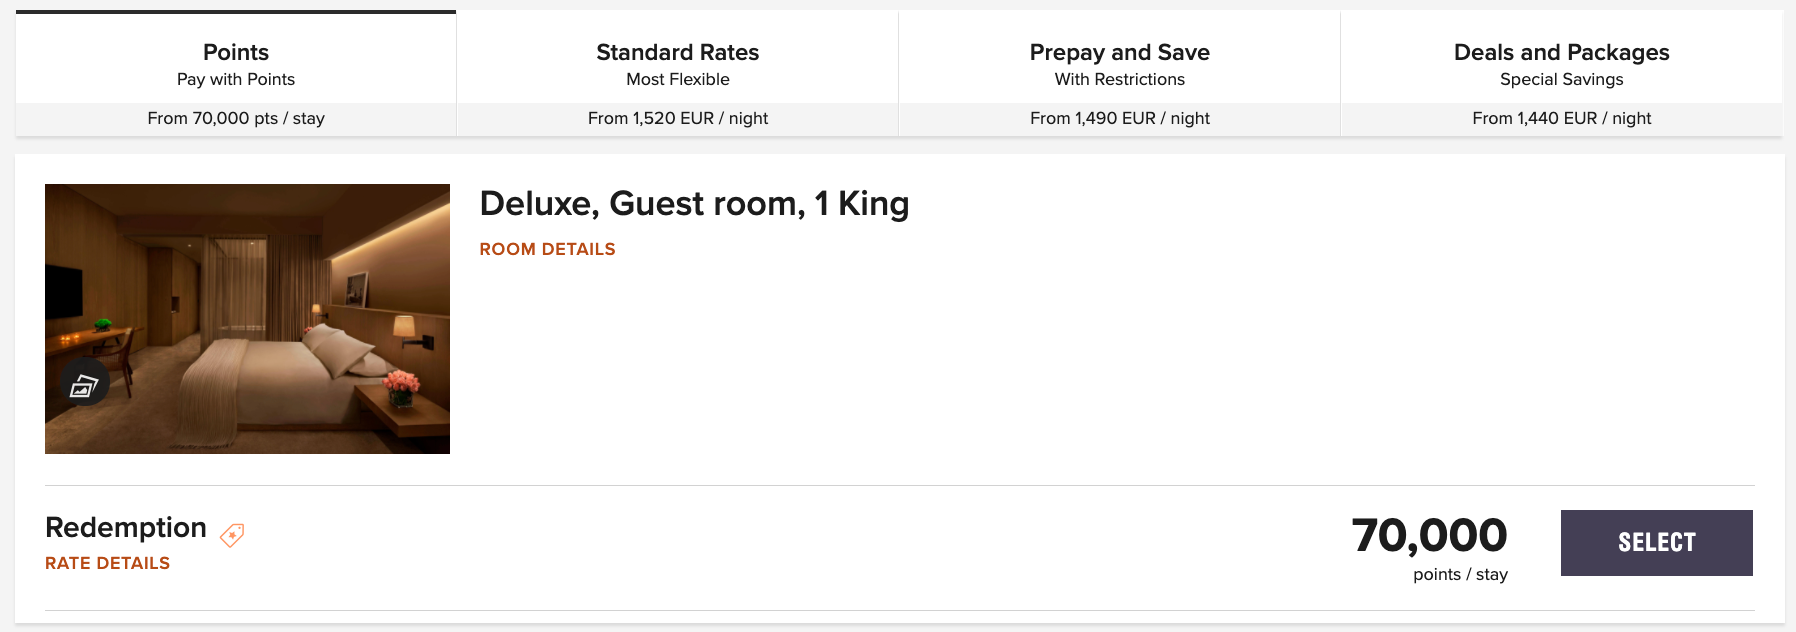Click the 70,000 points per stay amount

tap(1429, 536)
